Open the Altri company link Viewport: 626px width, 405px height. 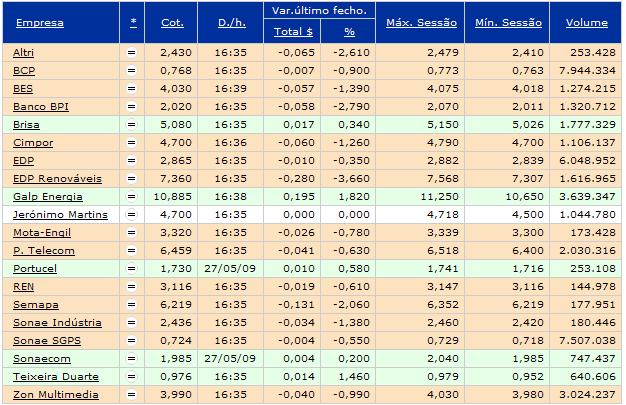pos(23,53)
